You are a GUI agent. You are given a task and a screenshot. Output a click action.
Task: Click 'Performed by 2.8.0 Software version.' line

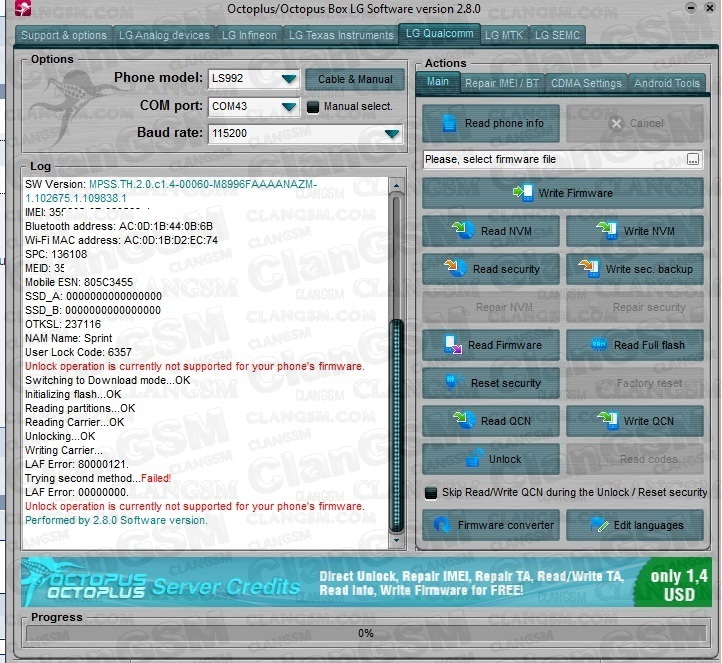pos(116,520)
